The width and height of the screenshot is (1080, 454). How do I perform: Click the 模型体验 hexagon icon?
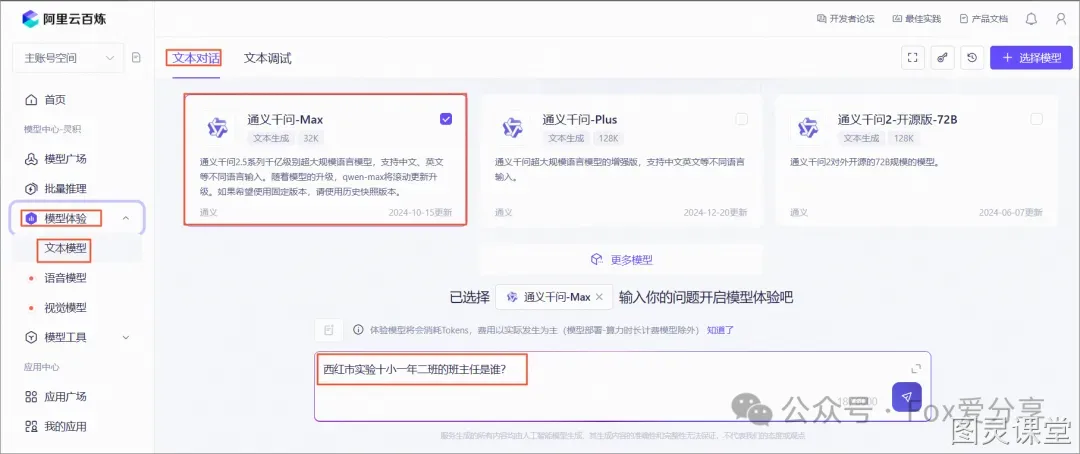tap(30, 218)
